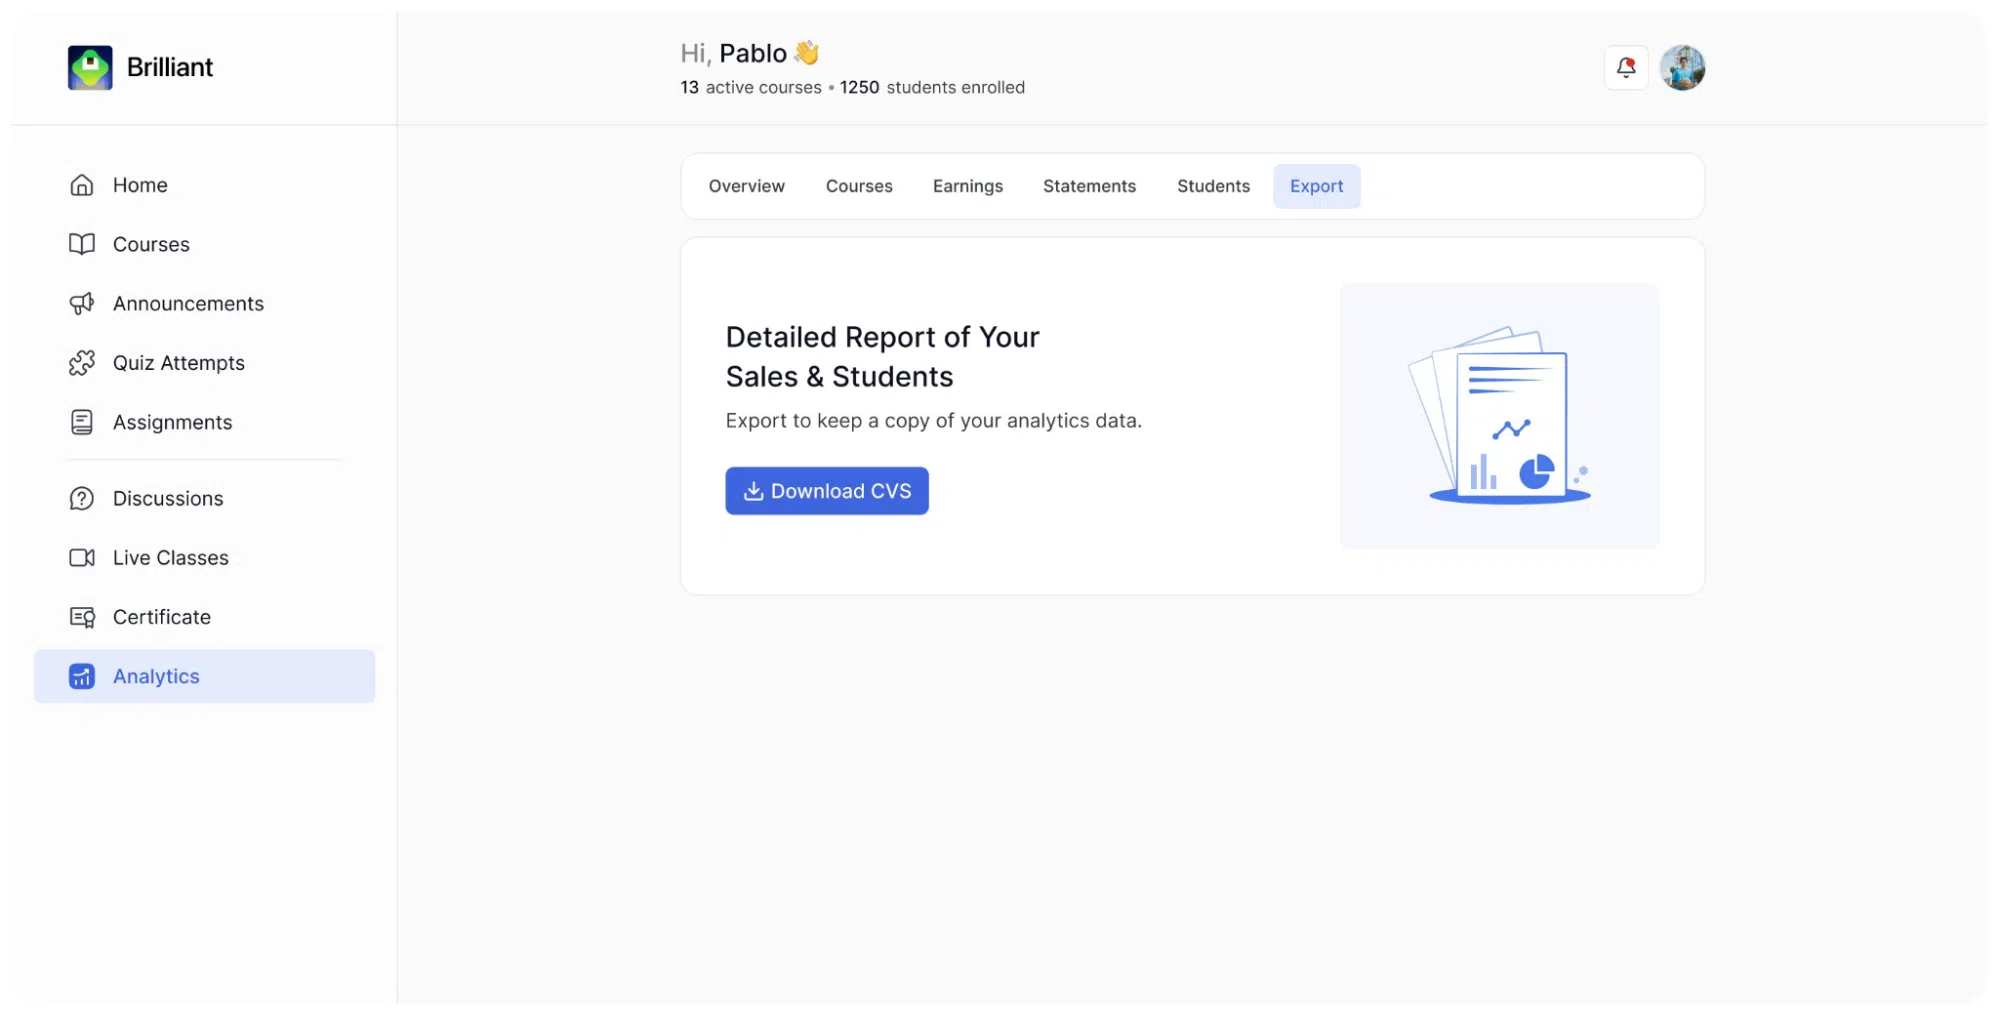Open the user profile avatar

tap(1683, 68)
